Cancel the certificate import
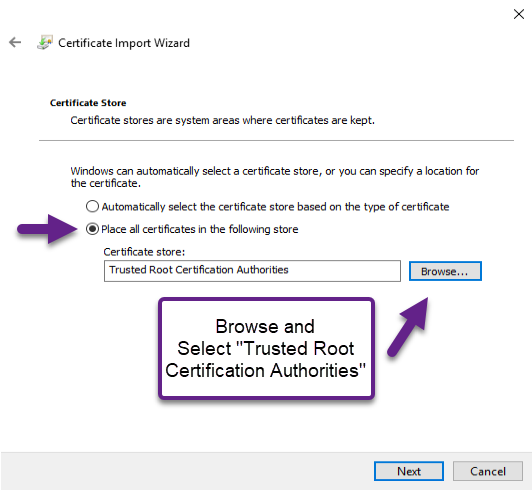This screenshot has width=532, height=490. tap(488, 471)
